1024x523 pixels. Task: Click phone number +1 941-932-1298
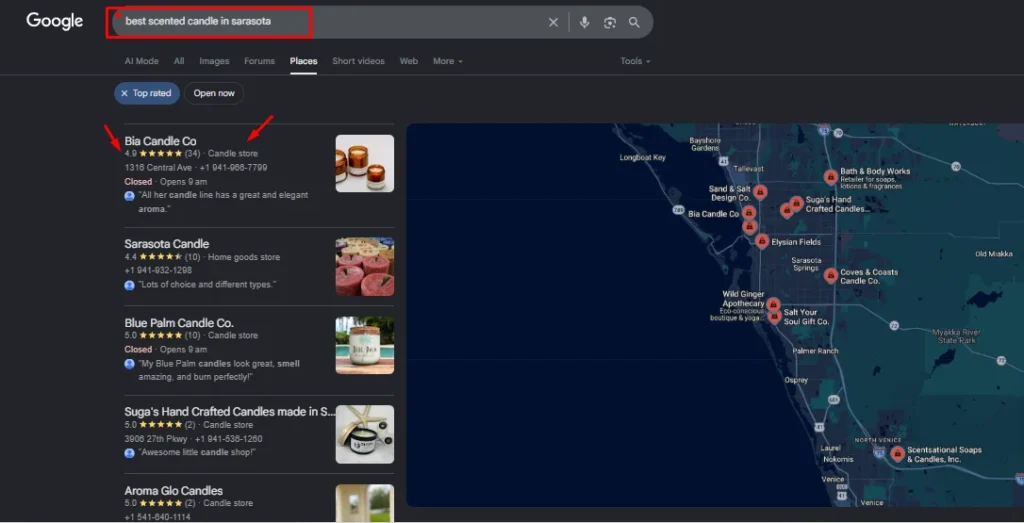pos(158,270)
